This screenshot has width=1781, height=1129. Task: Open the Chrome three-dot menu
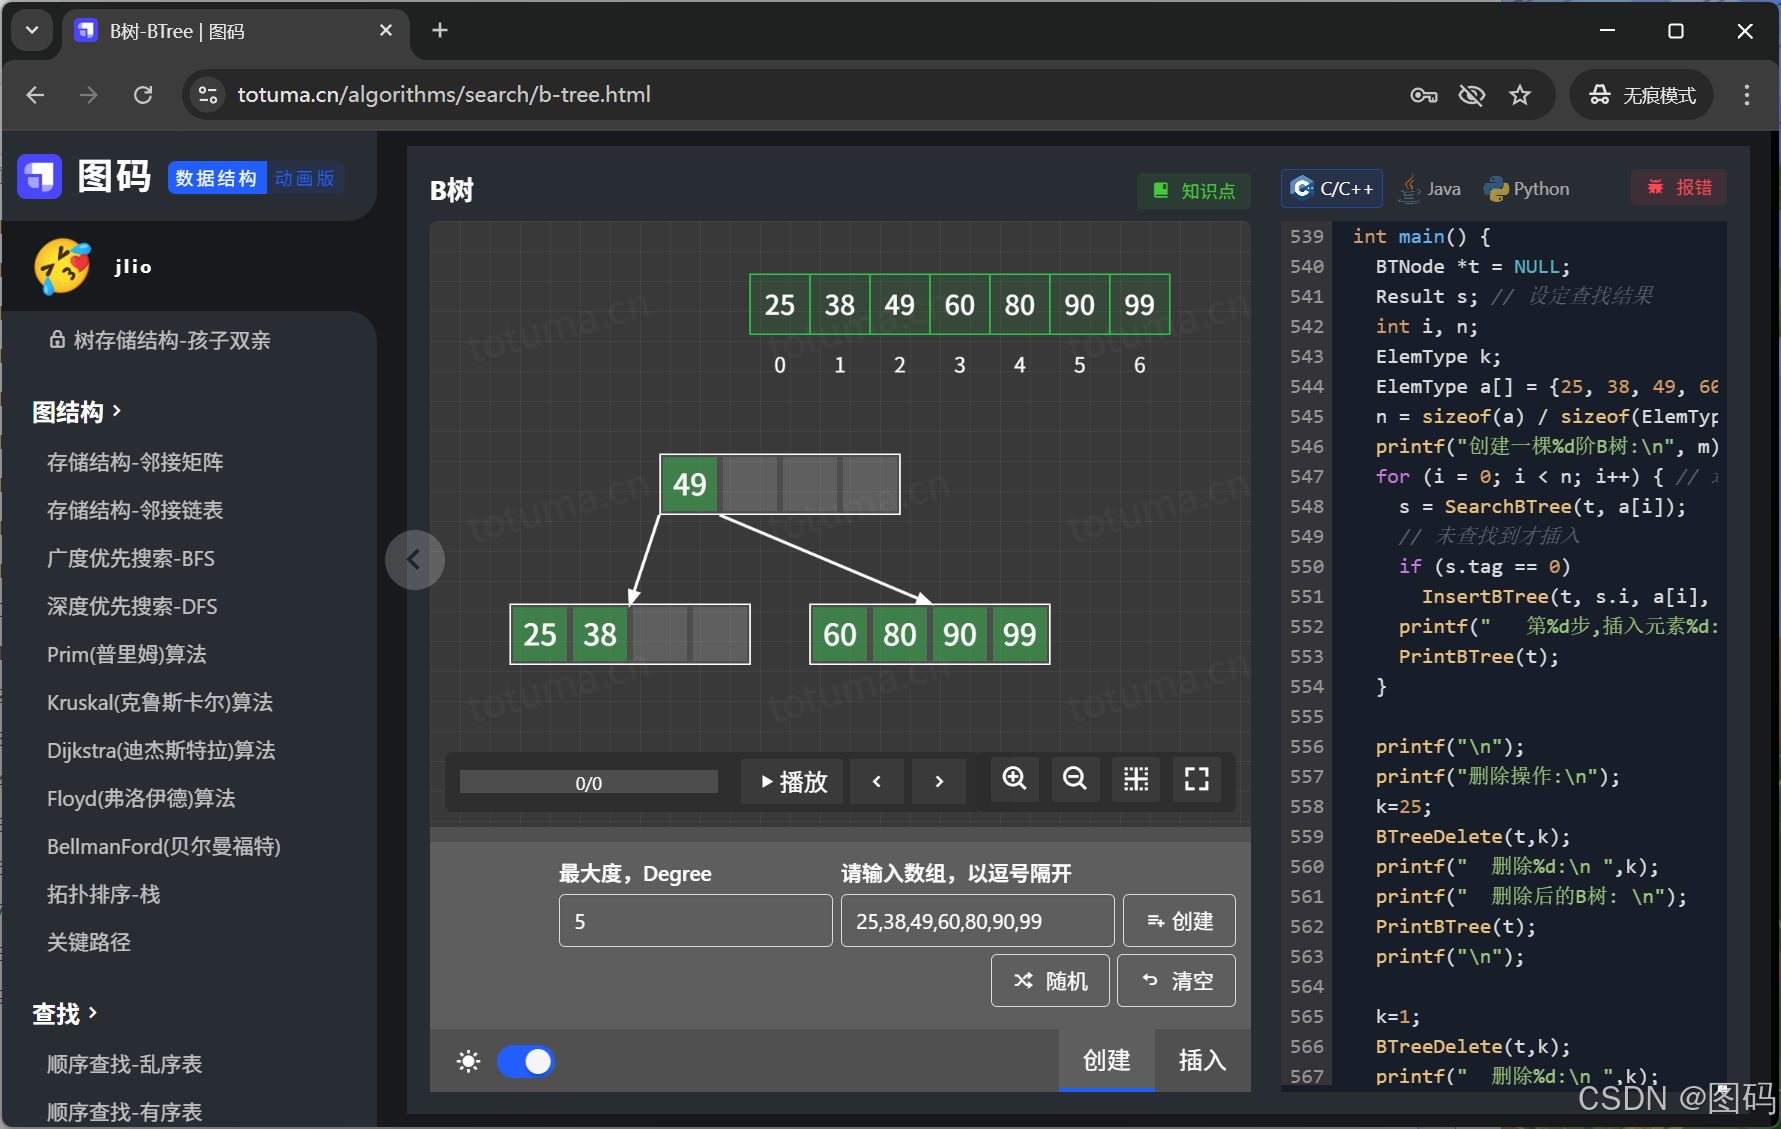(x=1747, y=95)
